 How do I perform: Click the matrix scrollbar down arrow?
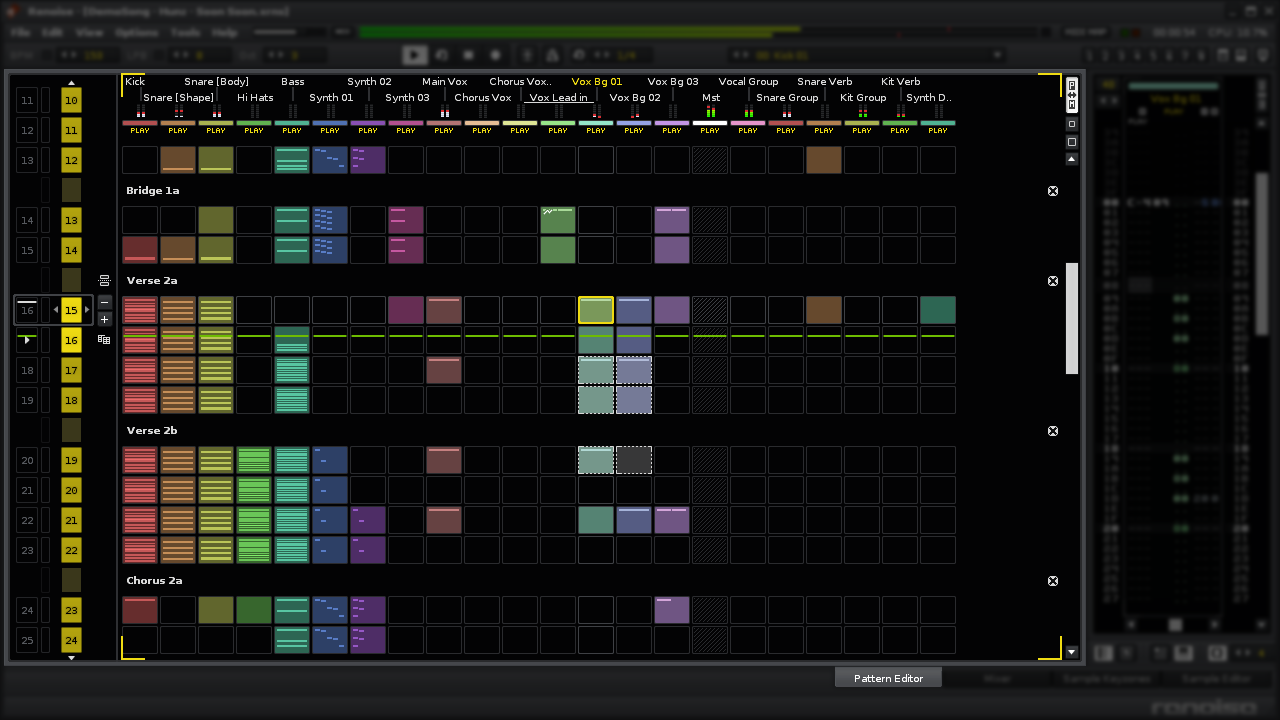(1072, 652)
